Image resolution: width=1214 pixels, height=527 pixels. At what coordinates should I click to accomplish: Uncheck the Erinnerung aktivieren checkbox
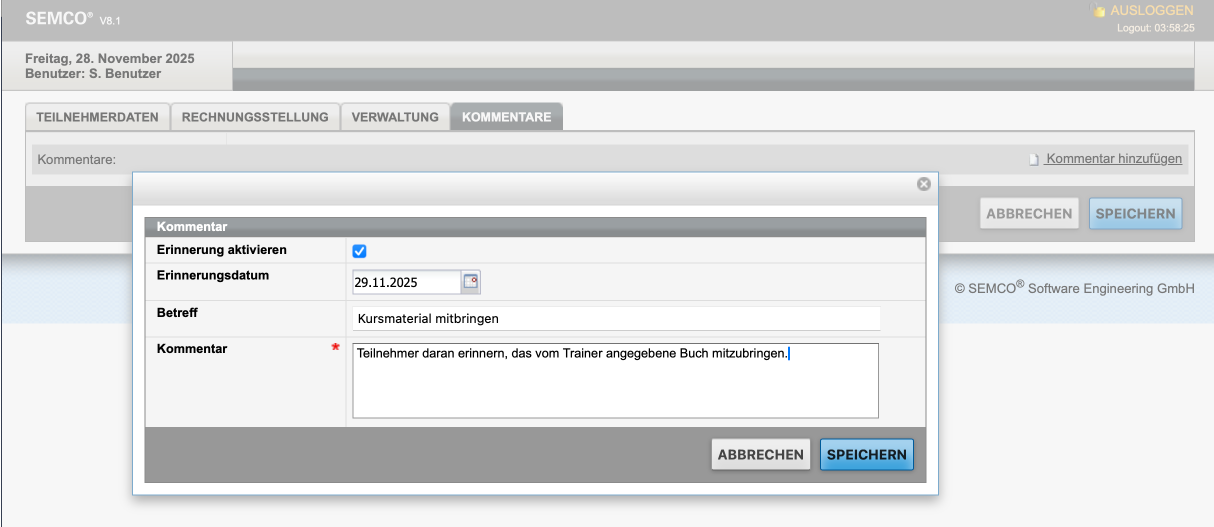click(360, 251)
